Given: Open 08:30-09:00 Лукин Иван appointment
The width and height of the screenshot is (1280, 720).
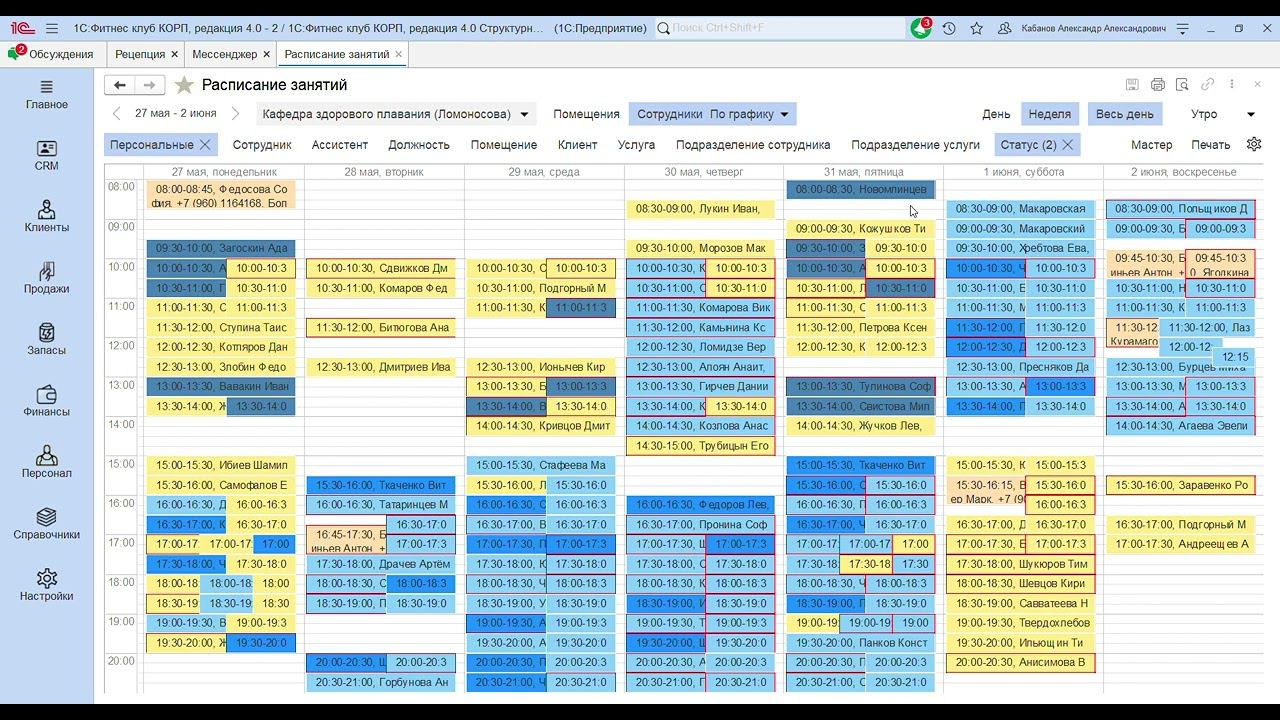Looking at the screenshot, I should (x=700, y=209).
